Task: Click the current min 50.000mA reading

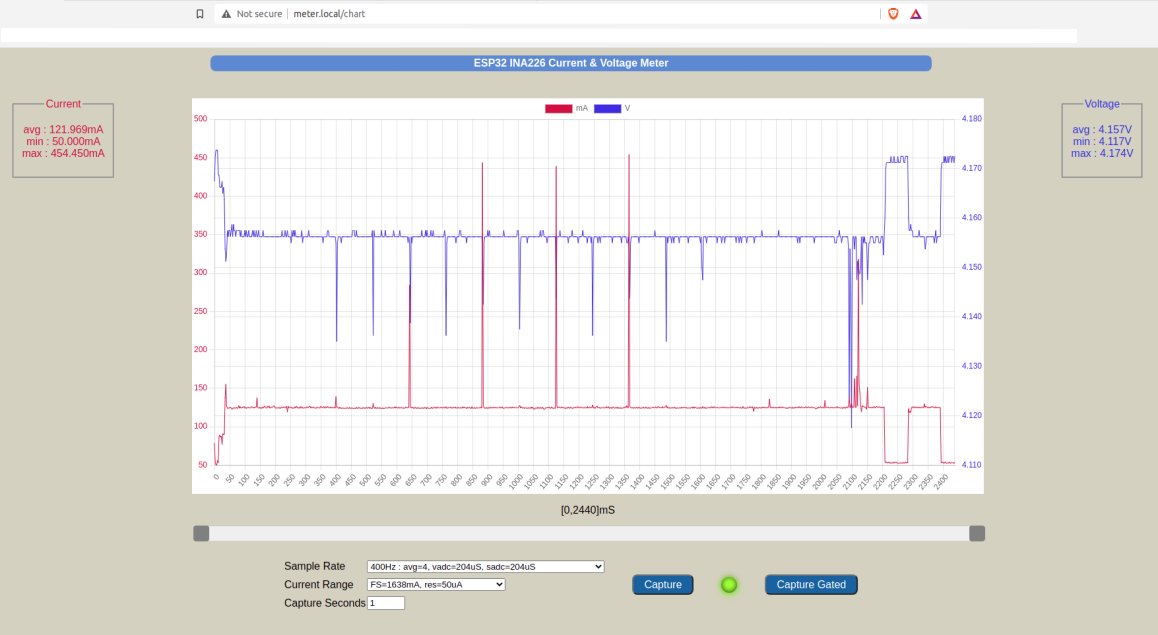Action: tap(63, 142)
